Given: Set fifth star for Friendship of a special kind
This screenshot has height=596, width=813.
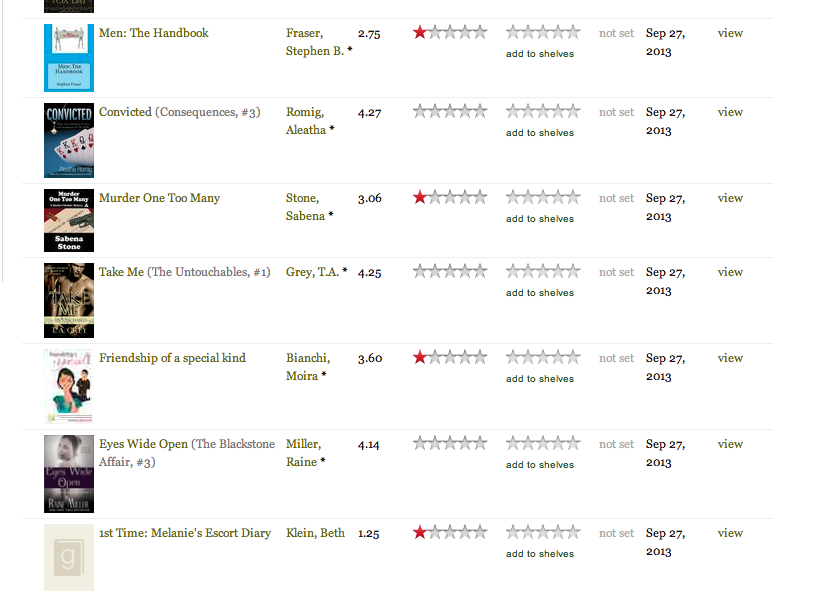Looking at the screenshot, I should [481, 357].
